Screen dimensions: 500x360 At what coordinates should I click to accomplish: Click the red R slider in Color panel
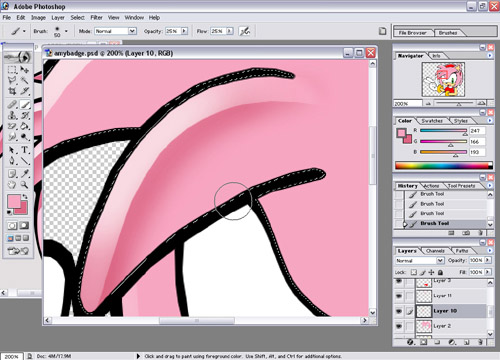[x=443, y=131]
